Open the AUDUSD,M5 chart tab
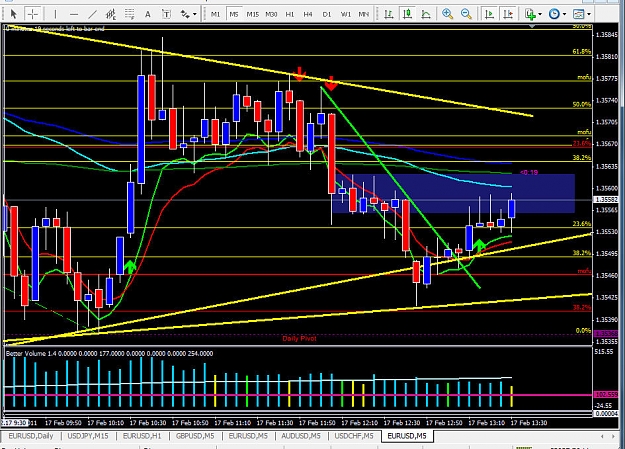 click(301, 436)
